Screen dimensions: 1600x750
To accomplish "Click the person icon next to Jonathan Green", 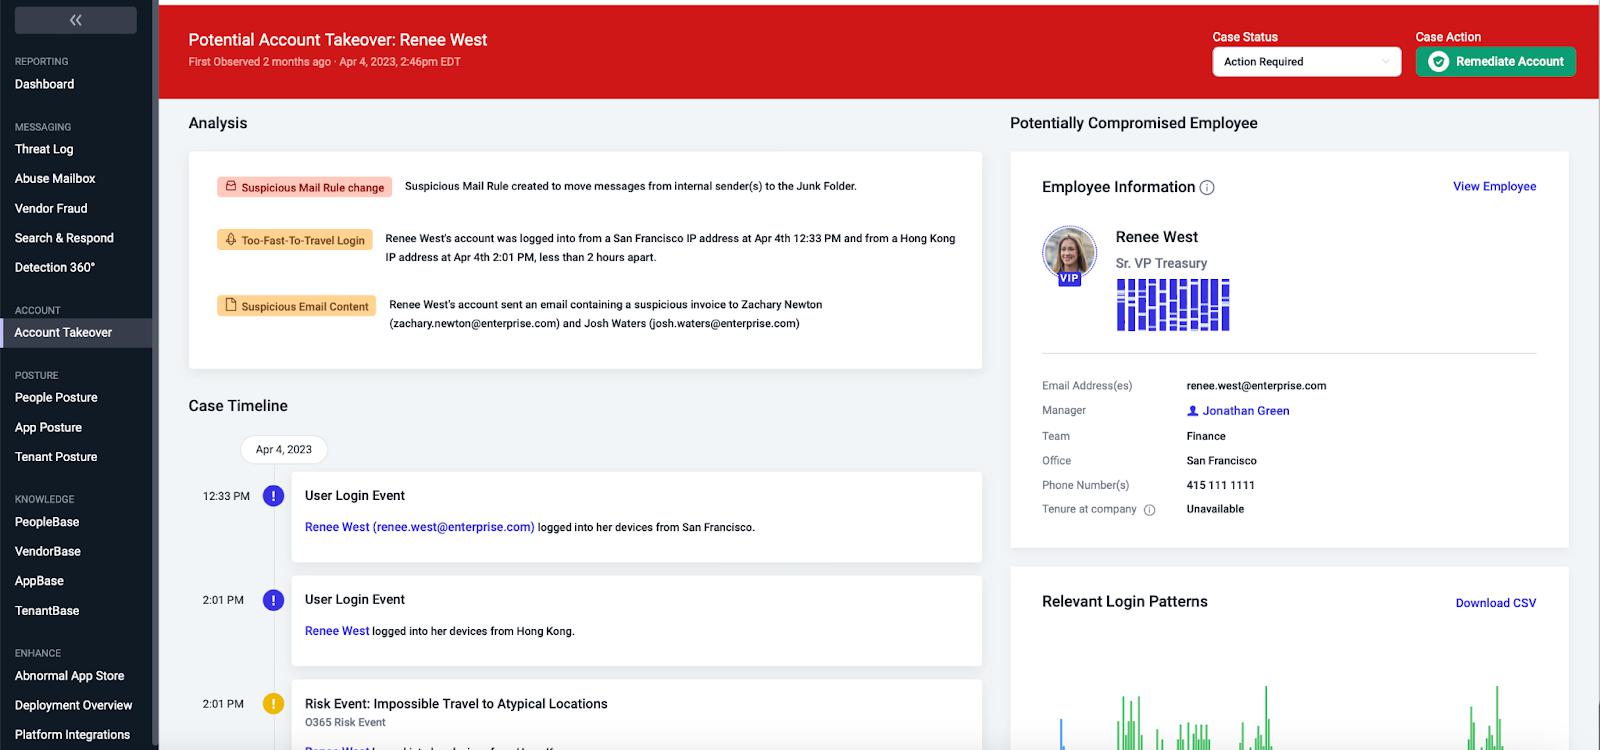I will point(1192,411).
